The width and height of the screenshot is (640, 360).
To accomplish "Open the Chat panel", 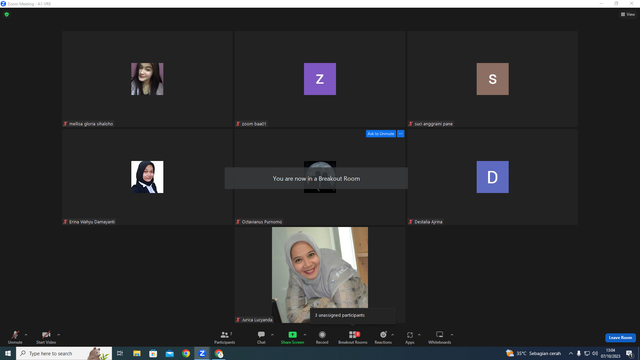I will [x=261, y=337].
